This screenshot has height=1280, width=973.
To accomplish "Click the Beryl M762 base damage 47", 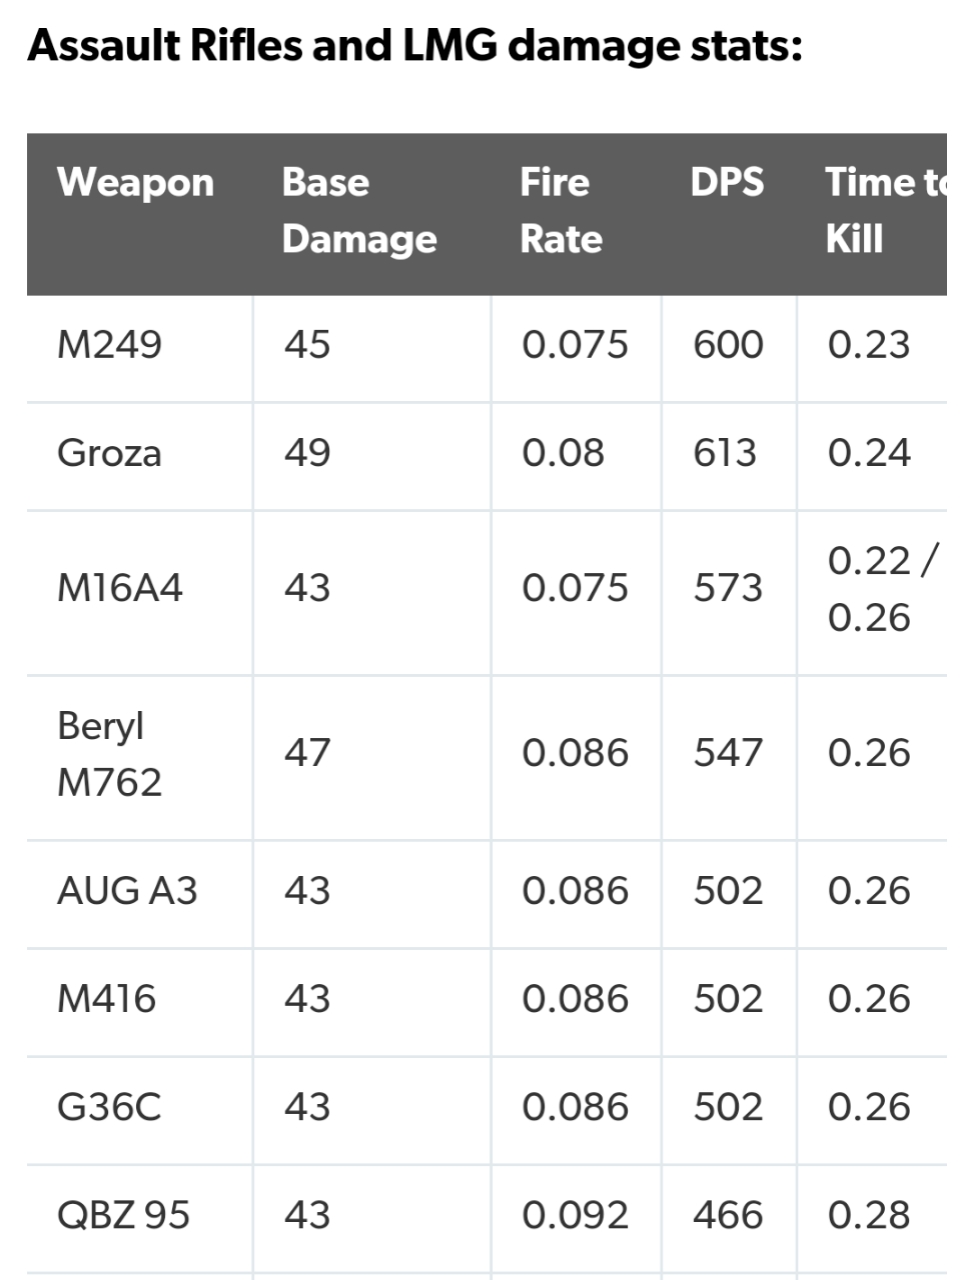I will click(x=307, y=753).
